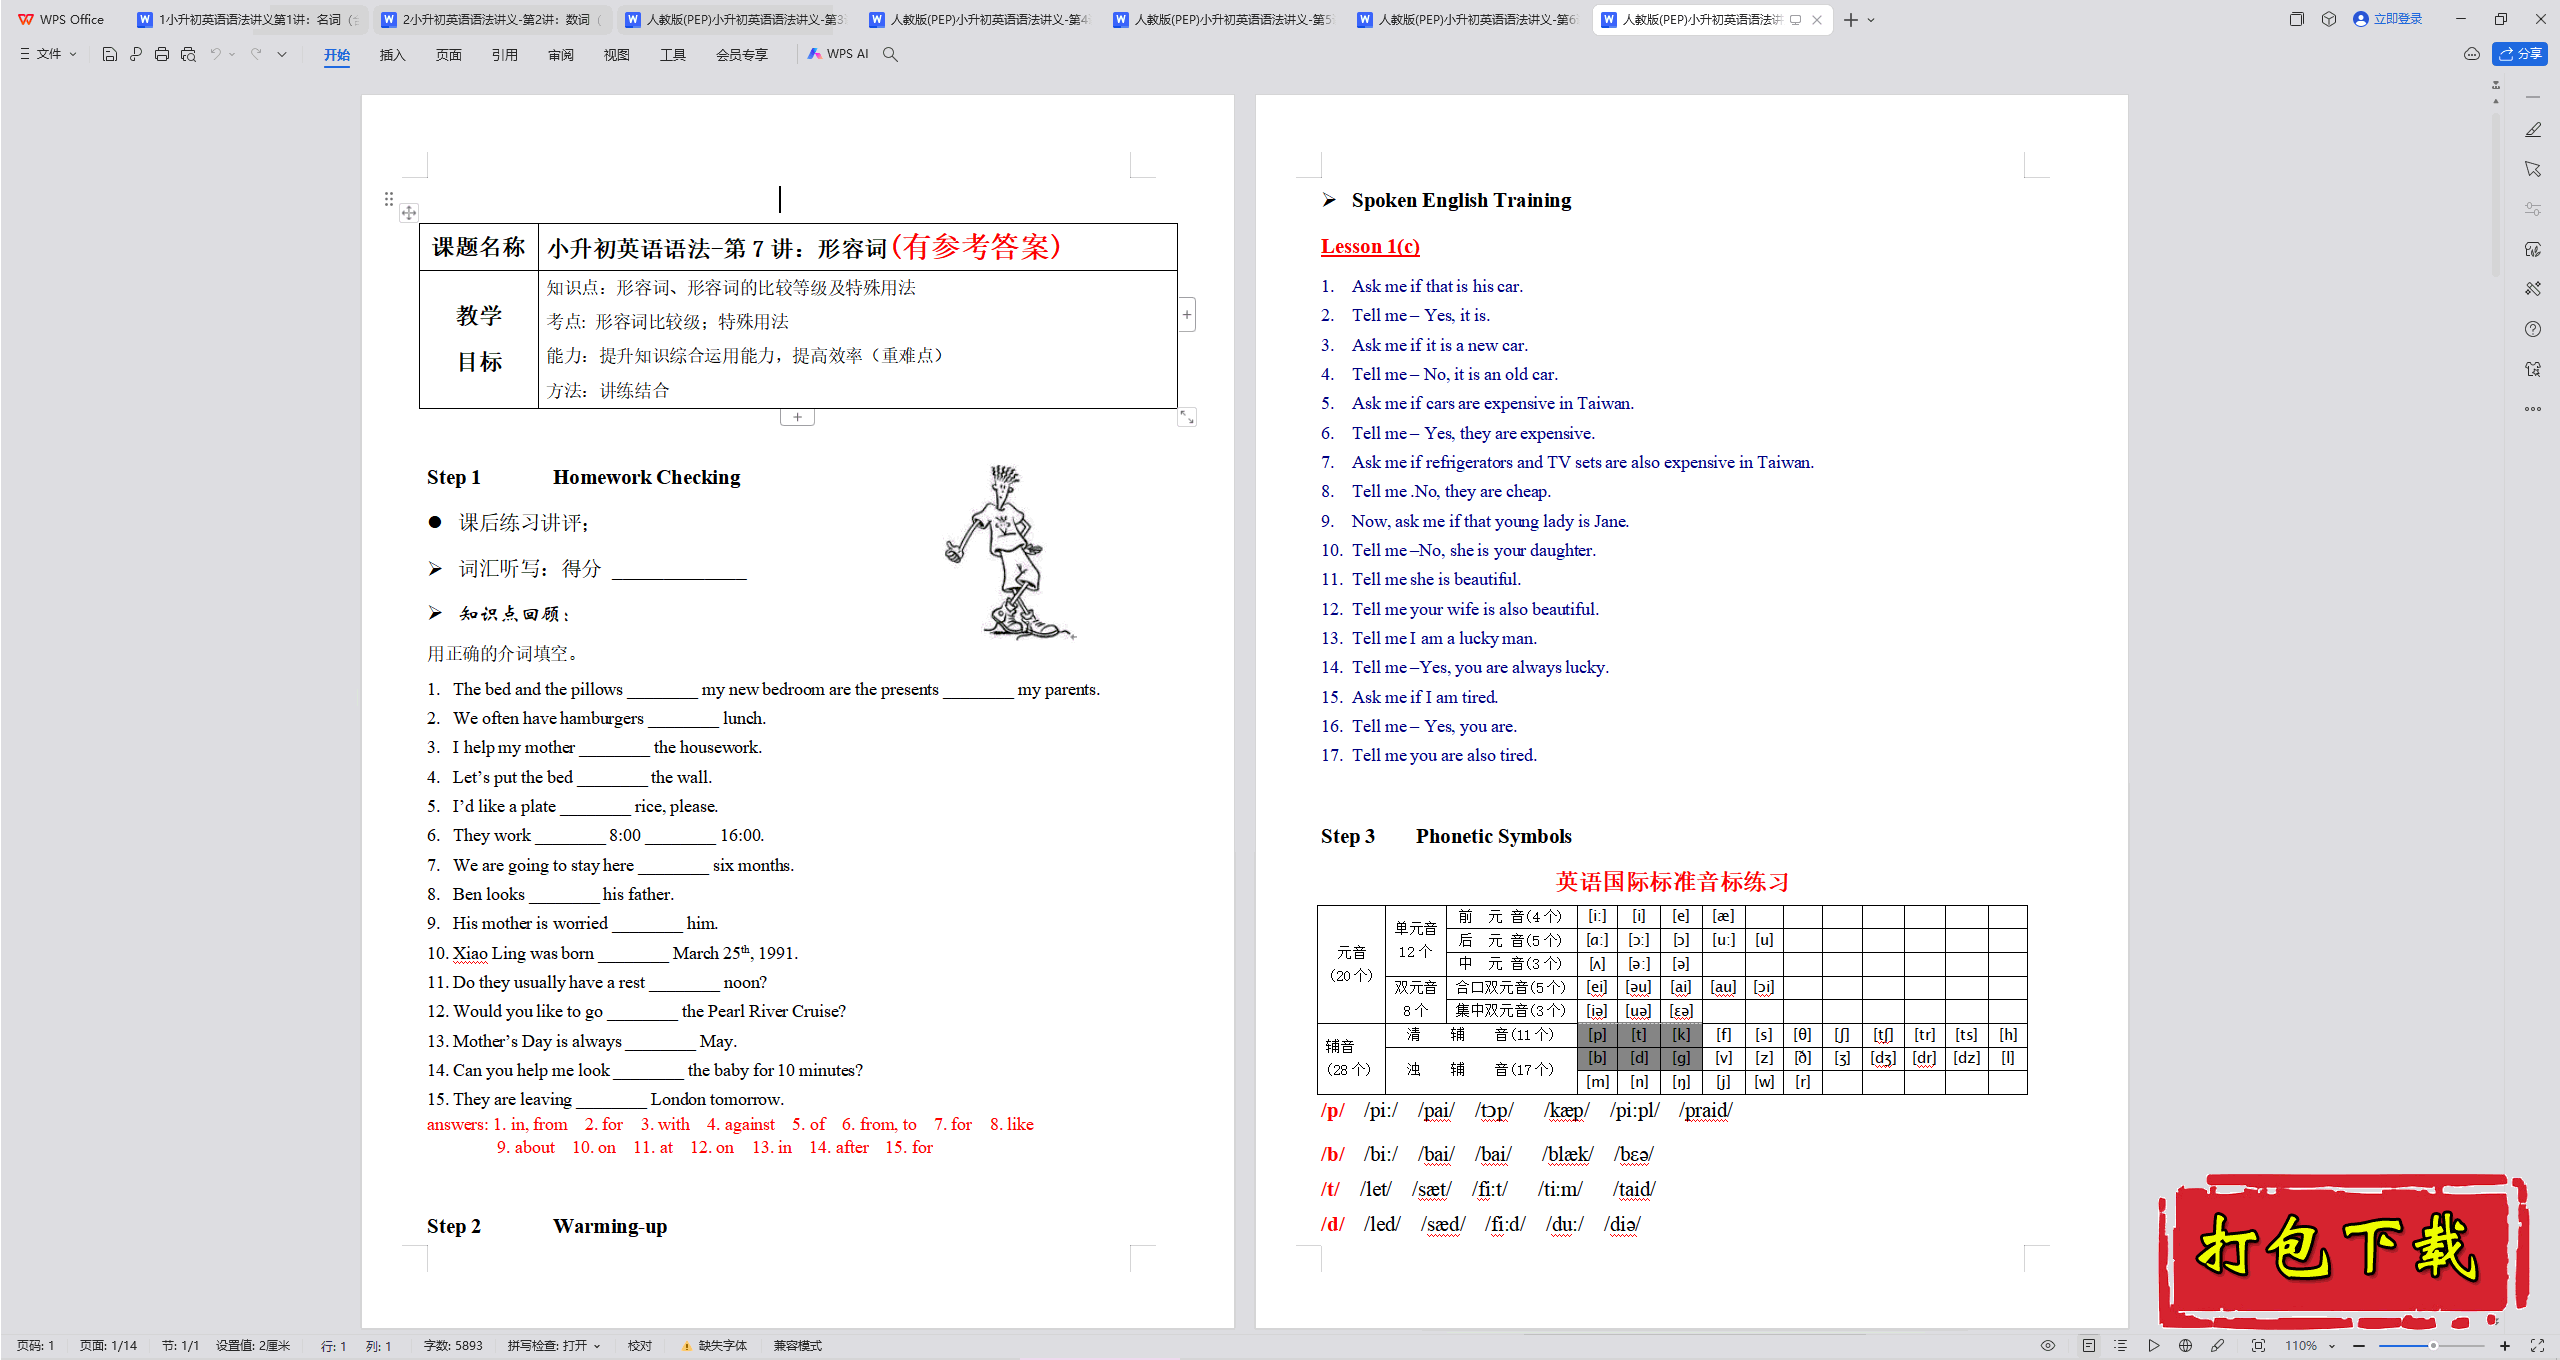Click the cartoon figure image in document
The width and height of the screenshot is (2560, 1360).
click(x=1010, y=553)
